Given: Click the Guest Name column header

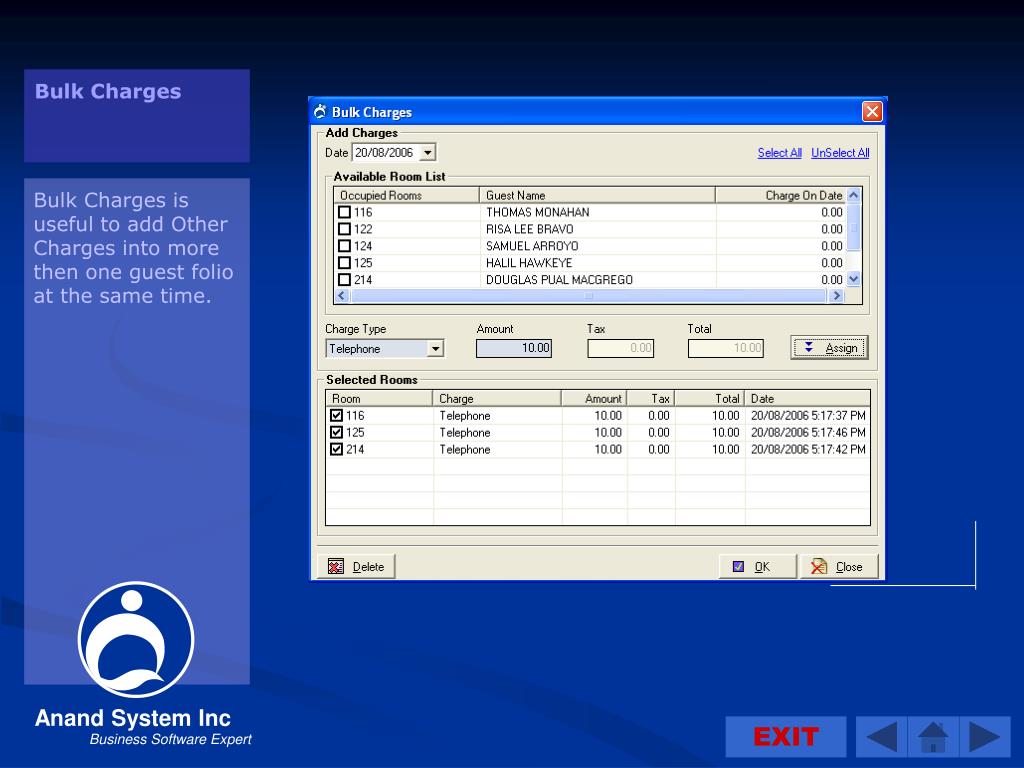Looking at the screenshot, I should coord(597,195).
